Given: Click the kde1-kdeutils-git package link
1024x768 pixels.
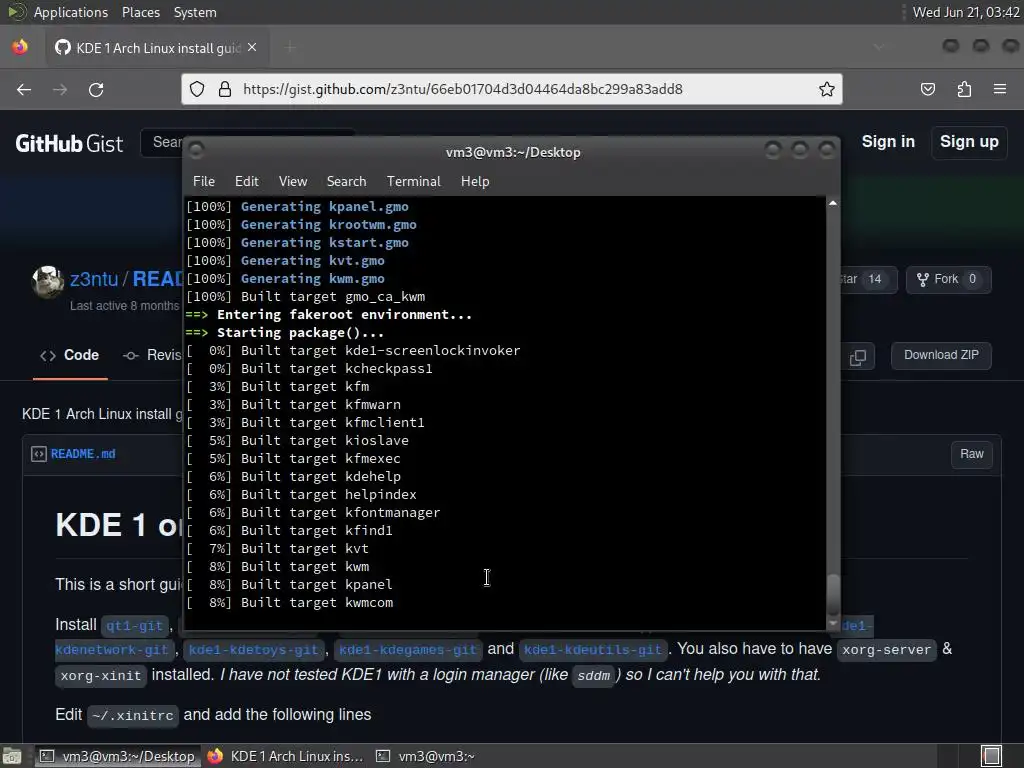Looking at the screenshot, I should tap(593, 650).
